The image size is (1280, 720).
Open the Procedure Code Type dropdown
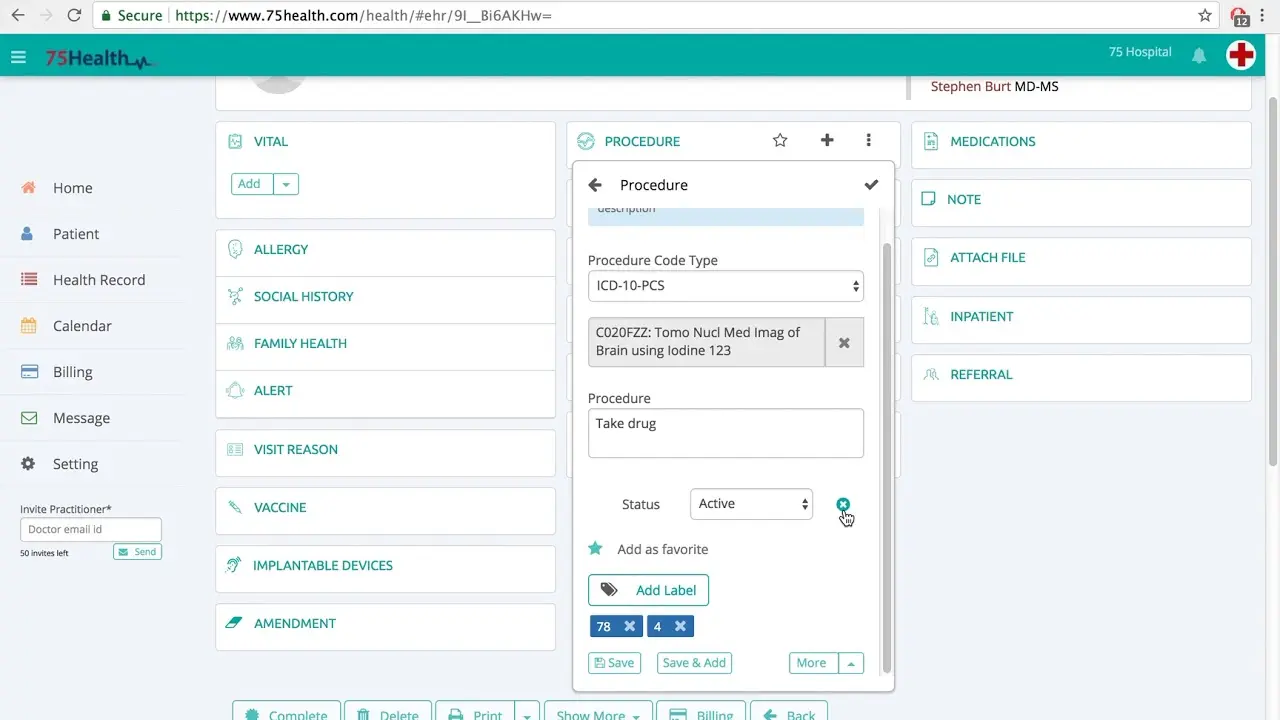[x=725, y=285]
